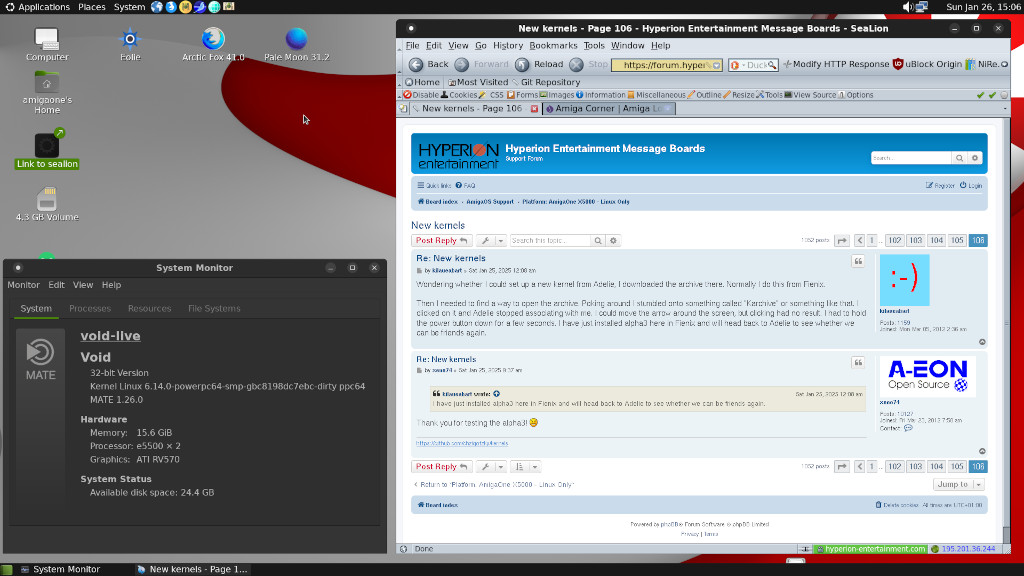Go to page 105 in top pagination
This screenshot has height=576, width=1024.
coord(957,240)
